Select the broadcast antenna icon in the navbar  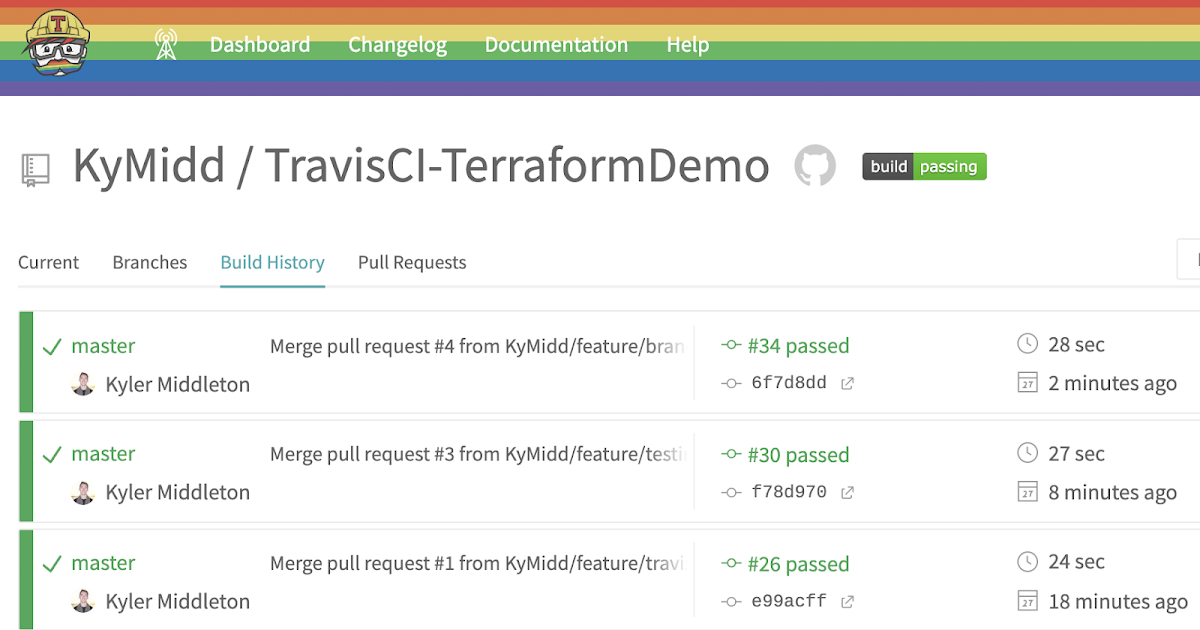pyautogui.click(x=166, y=44)
